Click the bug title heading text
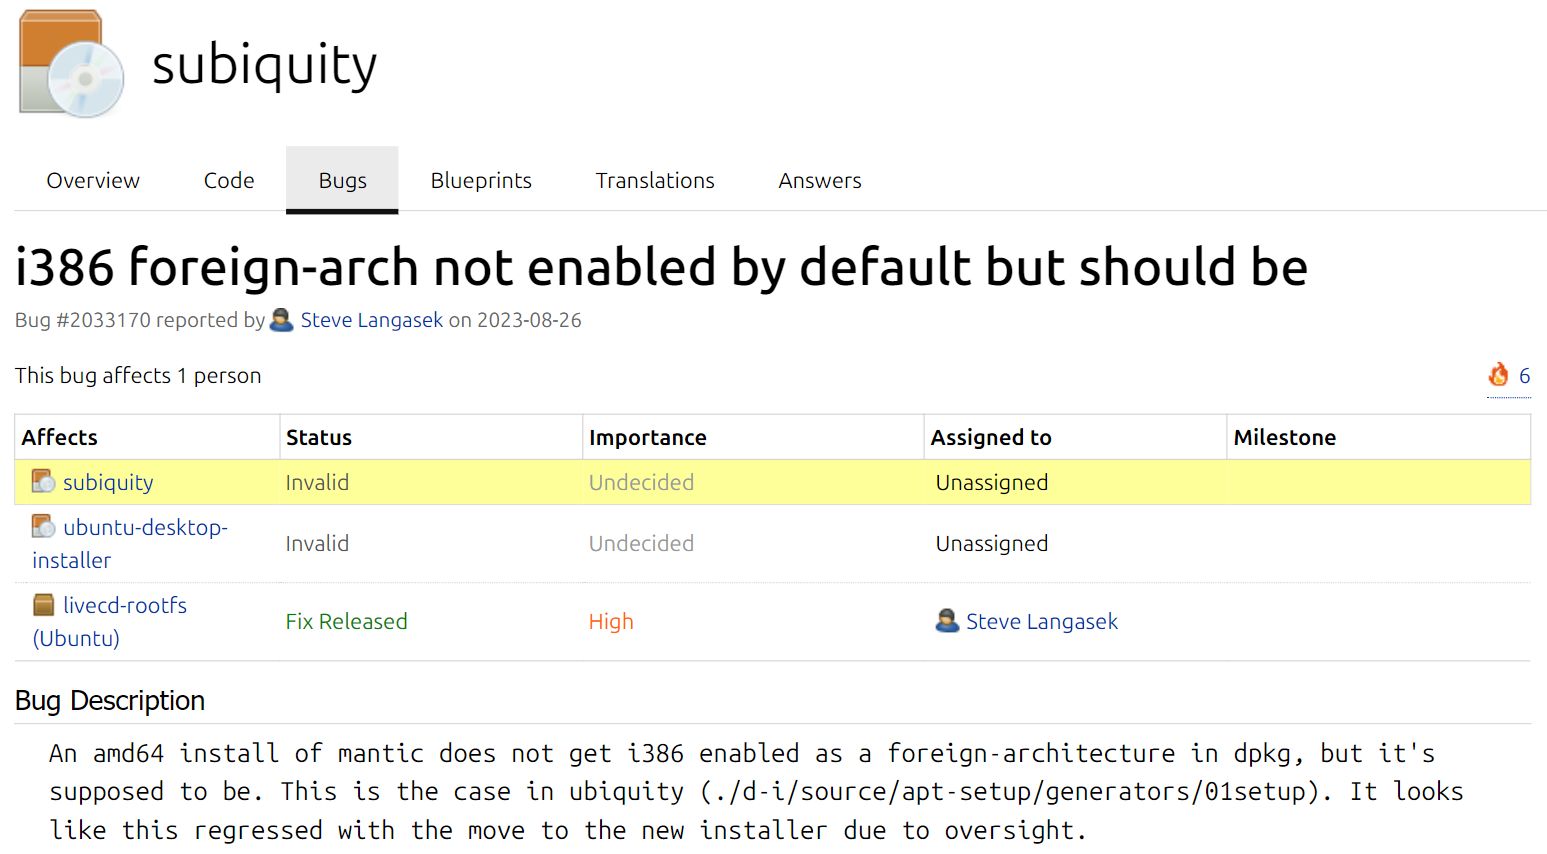 660,268
